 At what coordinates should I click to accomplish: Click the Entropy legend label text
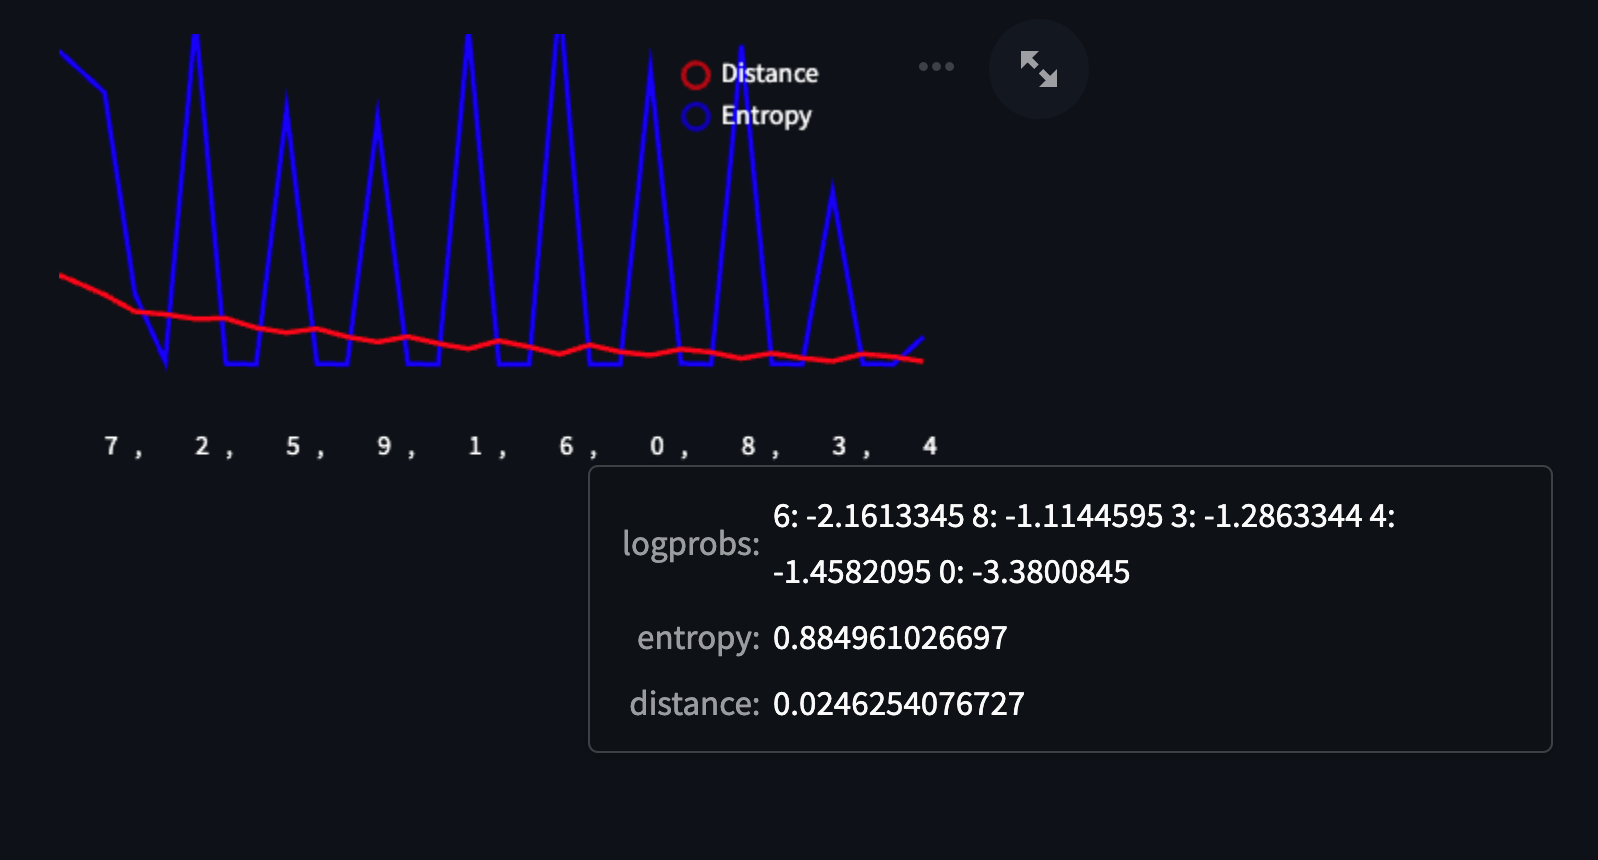coord(766,116)
